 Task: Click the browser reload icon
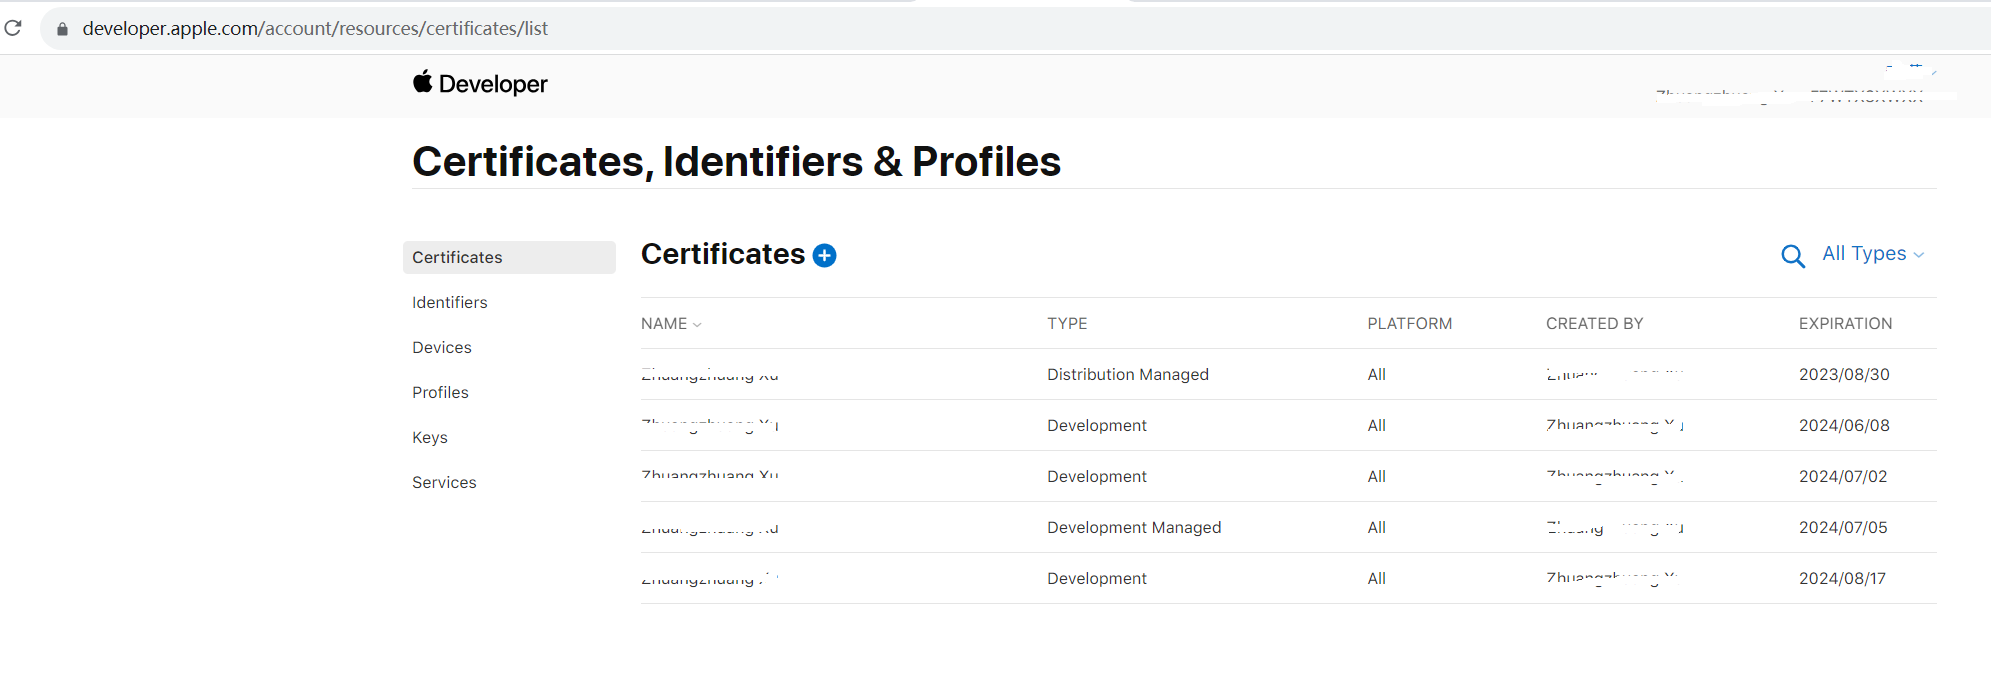tap(13, 28)
